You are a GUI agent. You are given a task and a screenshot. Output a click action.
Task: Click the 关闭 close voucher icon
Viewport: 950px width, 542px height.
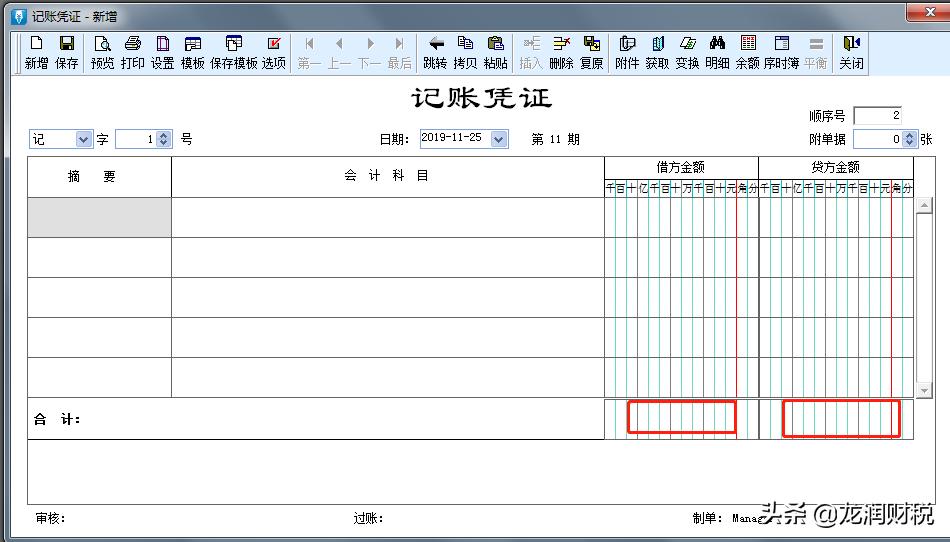pyautogui.click(x=851, y=52)
